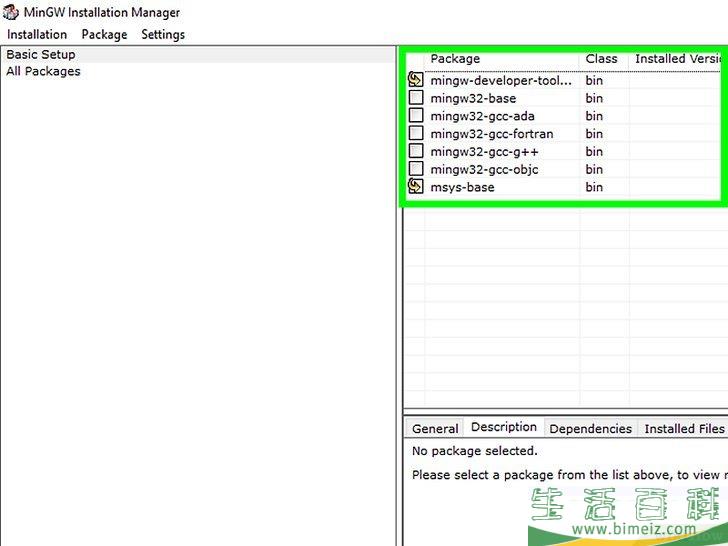The image size is (728, 546).
Task: Switch to the General tab
Action: (435, 429)
